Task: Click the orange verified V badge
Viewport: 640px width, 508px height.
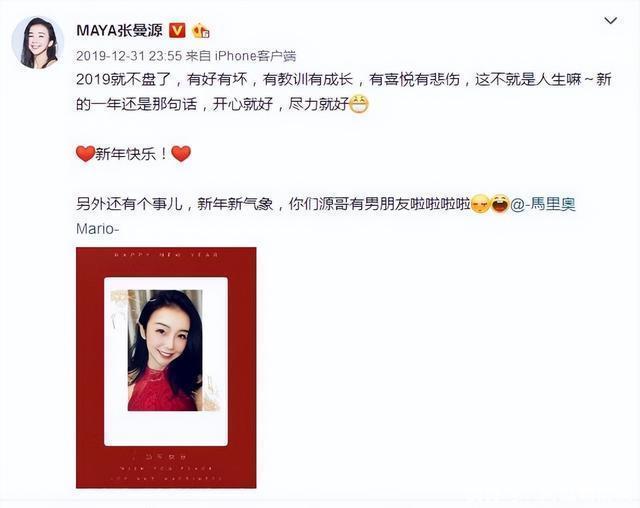Action: click(x=177, y=30)
